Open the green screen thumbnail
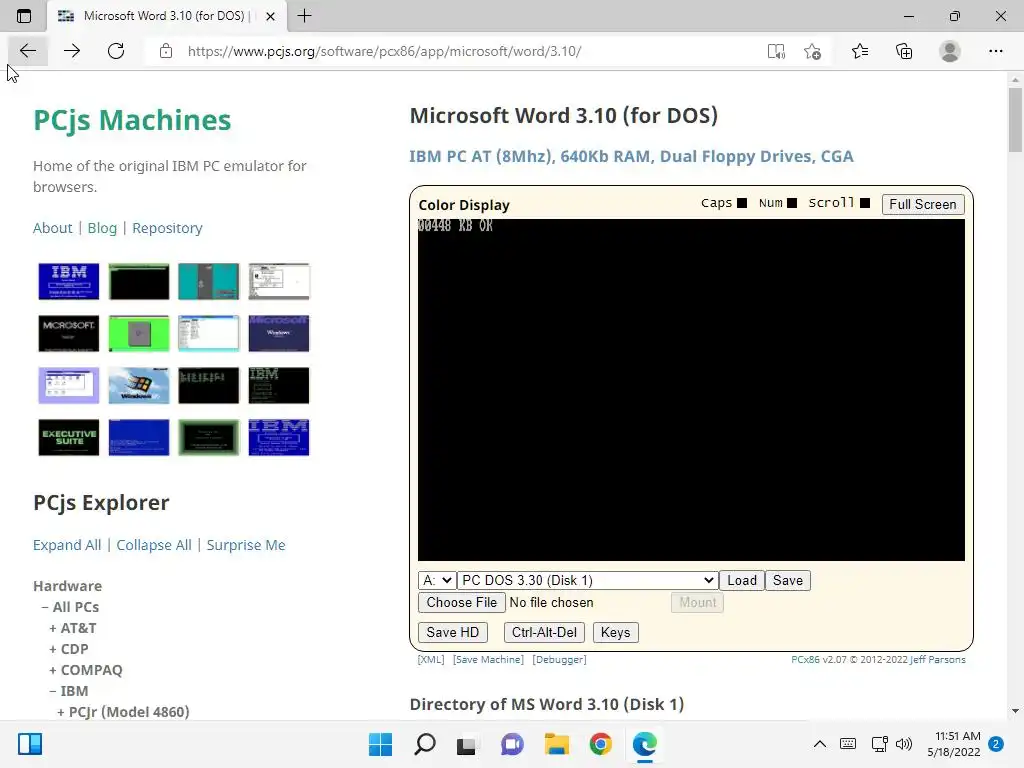The height and width of the screenshot is (768, 1024). 138,333
